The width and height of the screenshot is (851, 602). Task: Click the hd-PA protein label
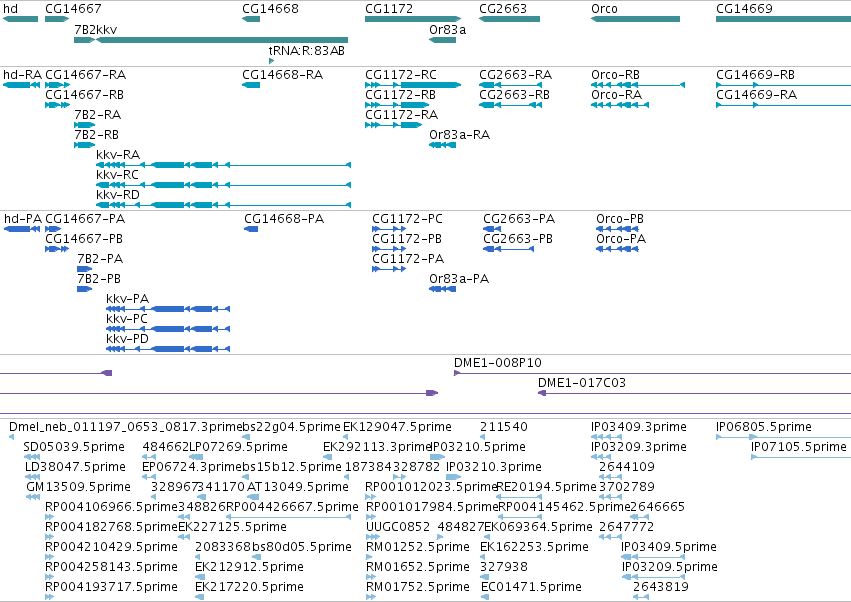[23, 219]
